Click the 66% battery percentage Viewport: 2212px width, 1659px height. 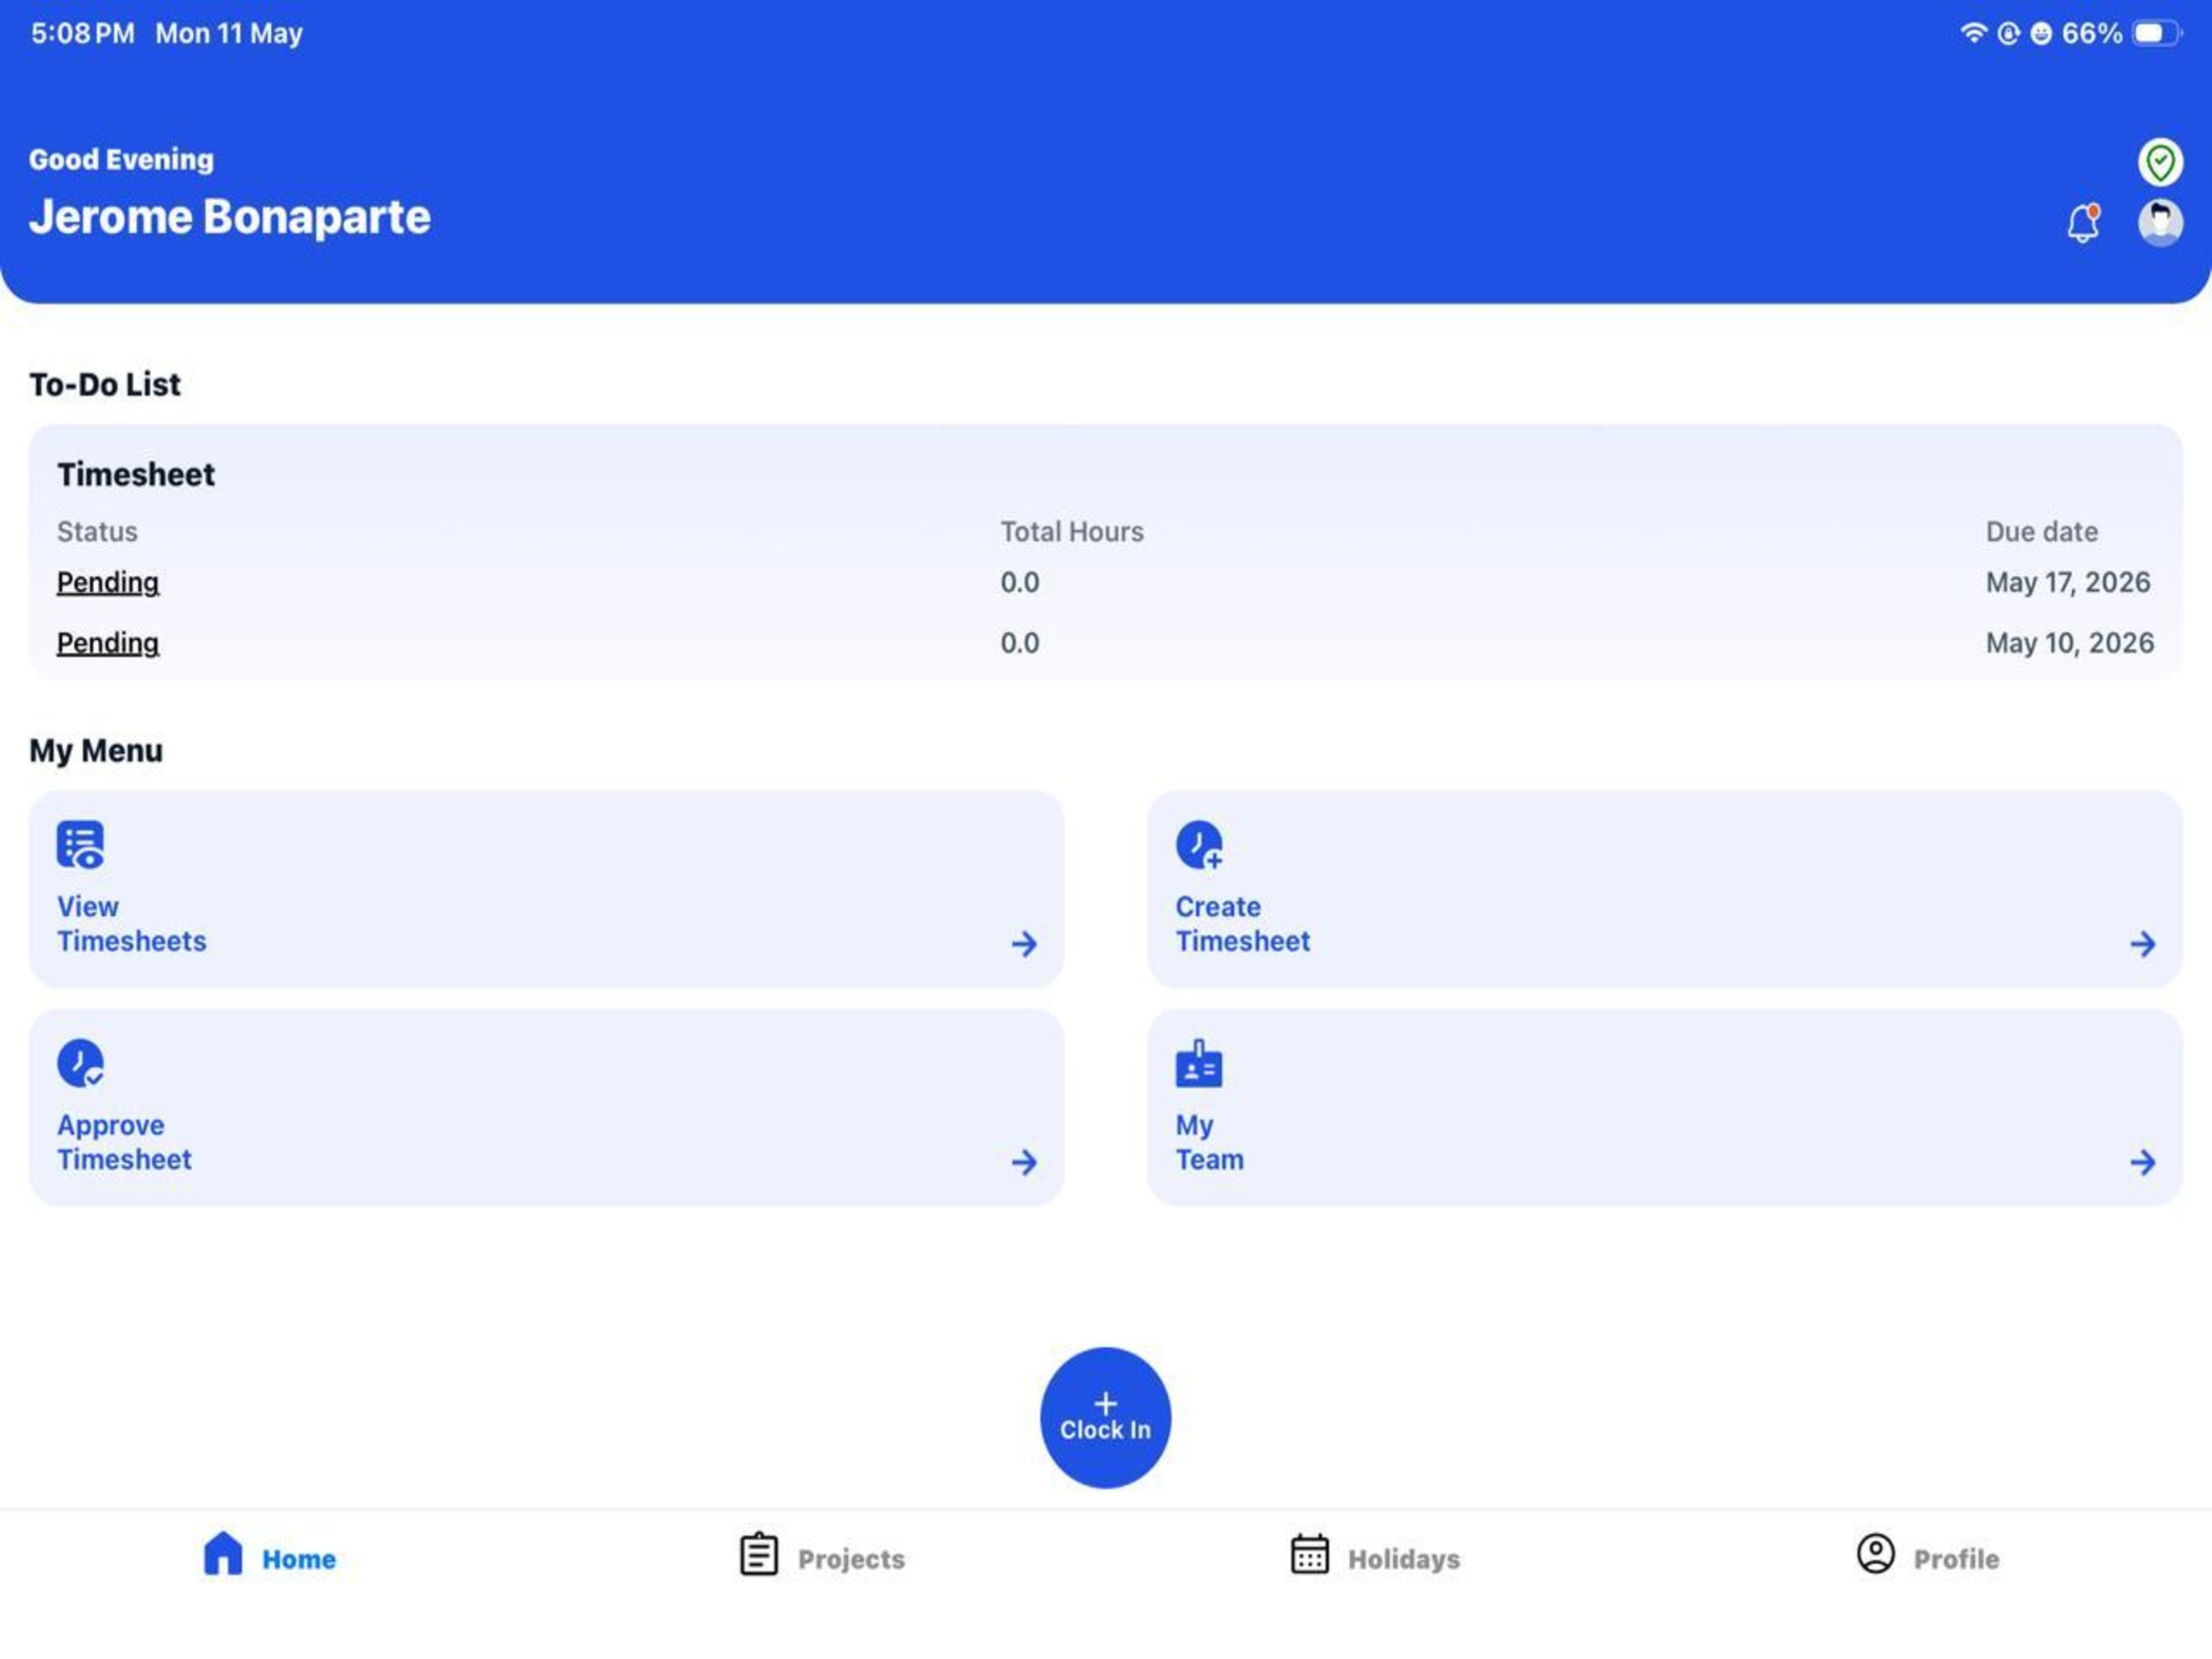2092,33
